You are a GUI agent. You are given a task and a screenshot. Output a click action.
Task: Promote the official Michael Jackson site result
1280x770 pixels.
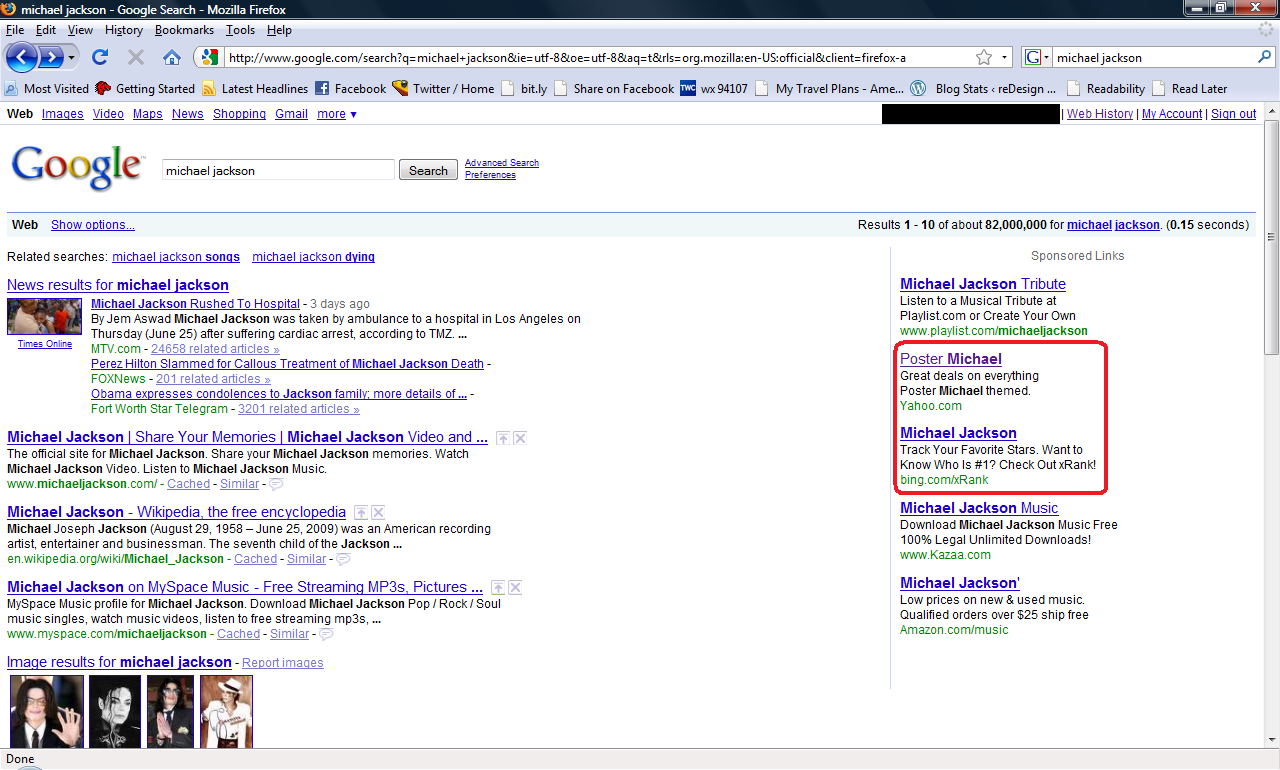pos(503,437)
